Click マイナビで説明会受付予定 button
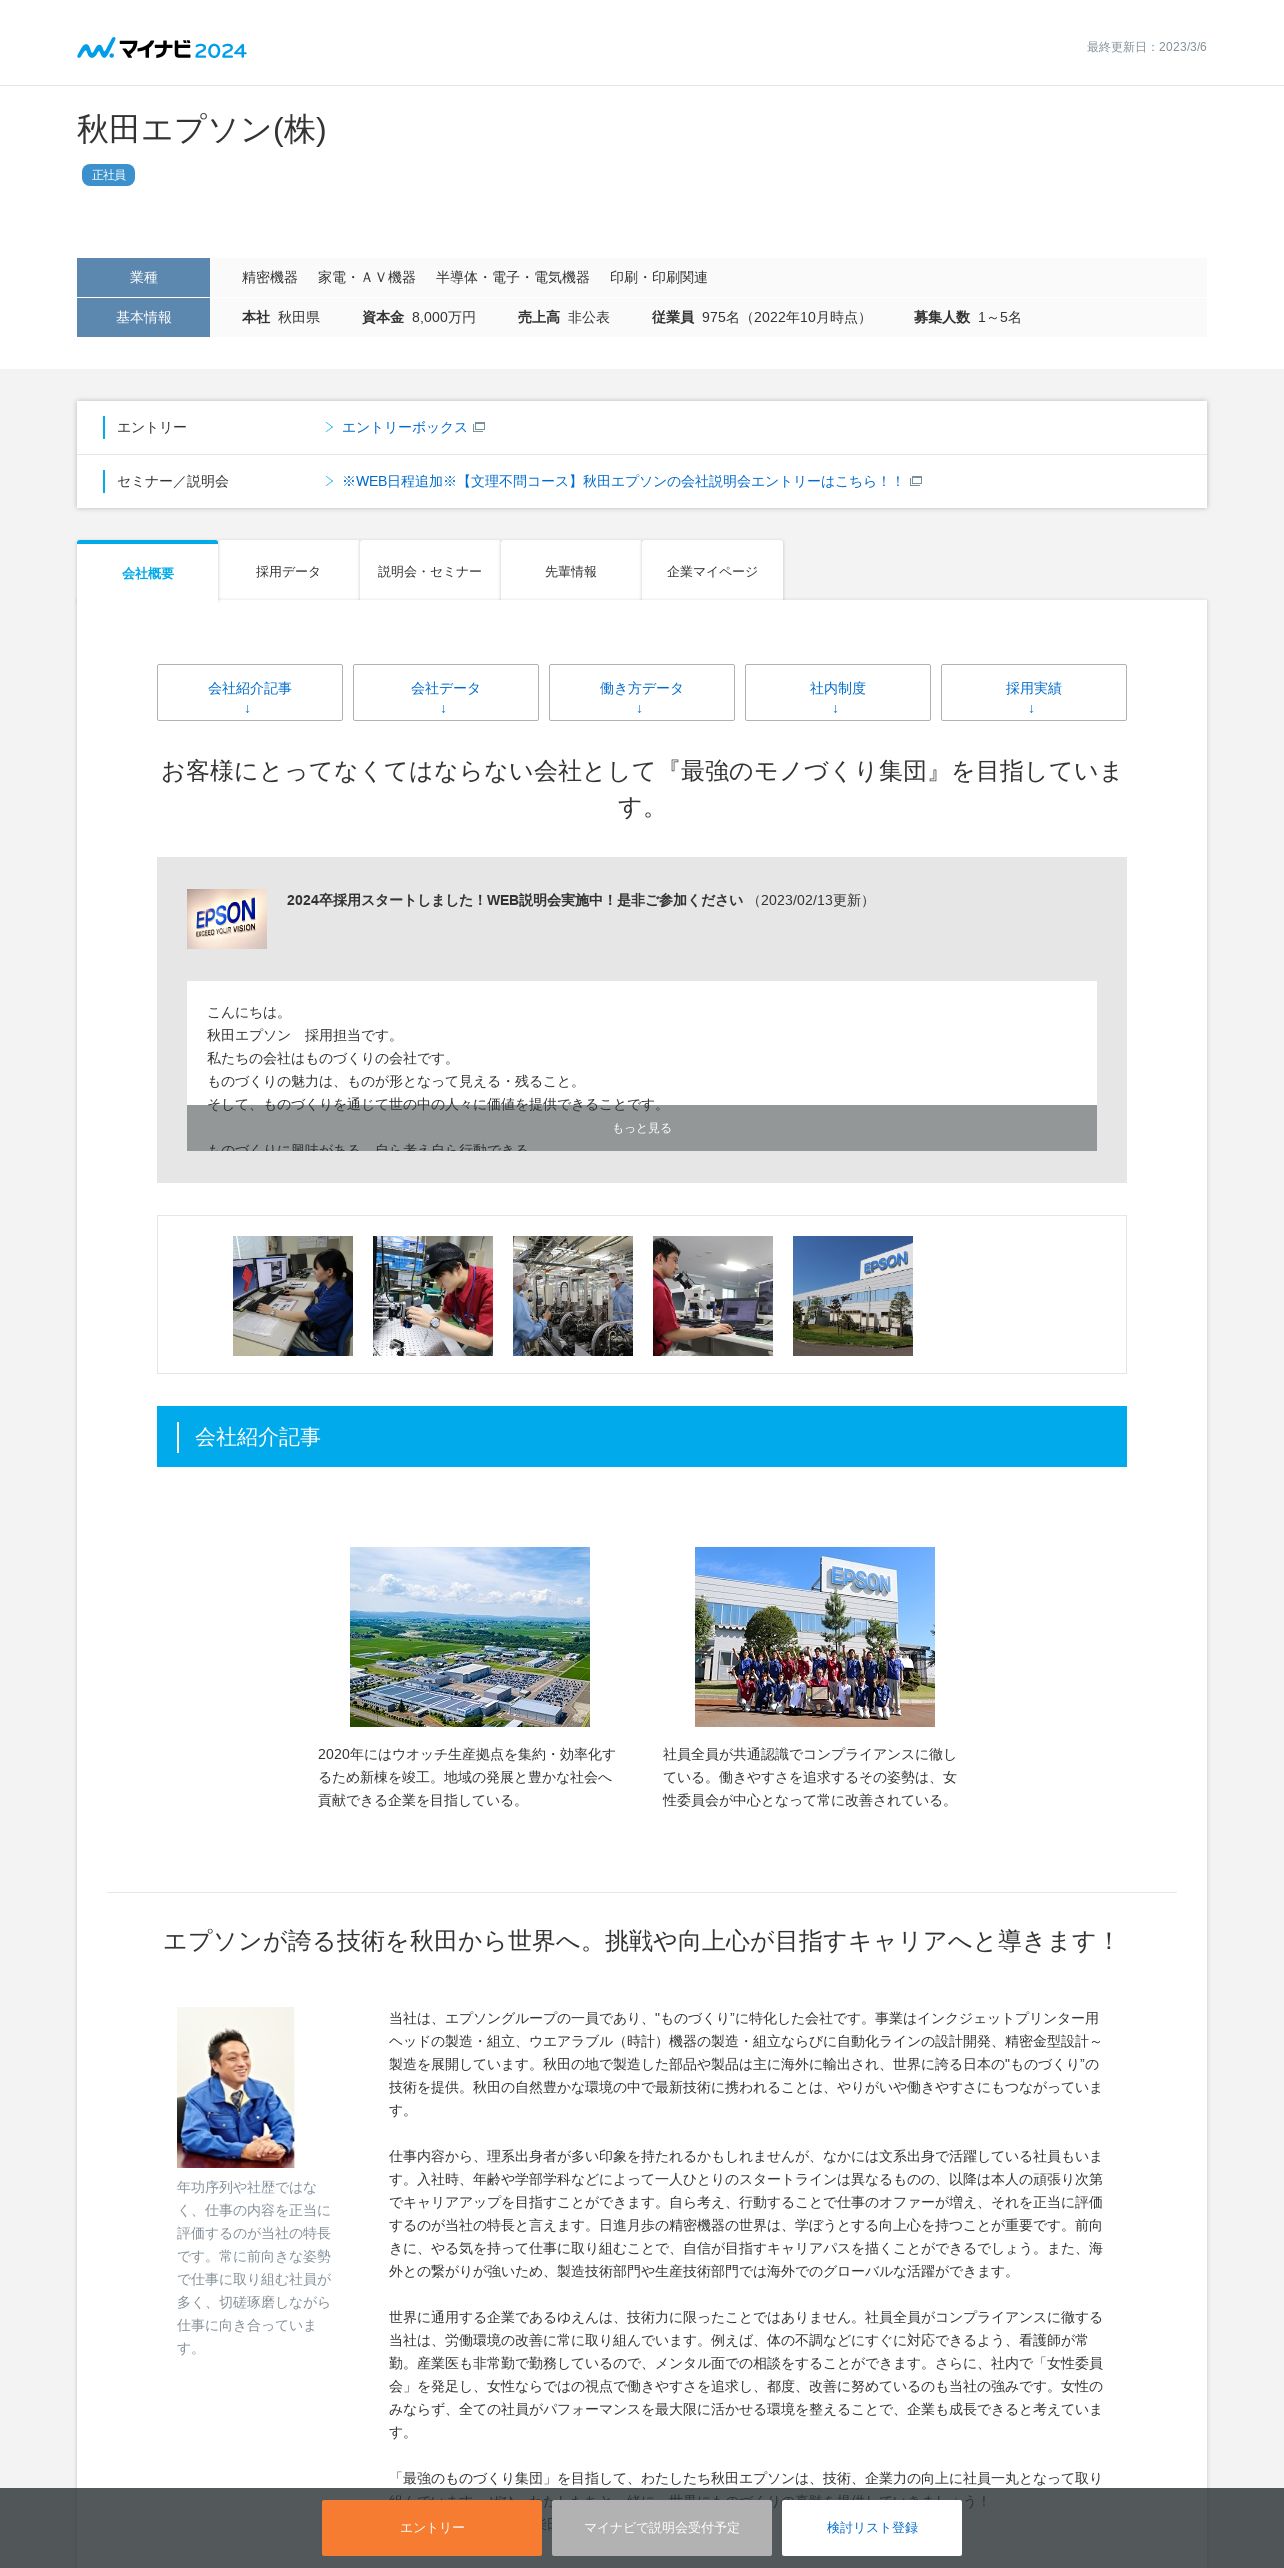The height and width of the screenshot is (2568, 1284). click(x=662, y=2528)
